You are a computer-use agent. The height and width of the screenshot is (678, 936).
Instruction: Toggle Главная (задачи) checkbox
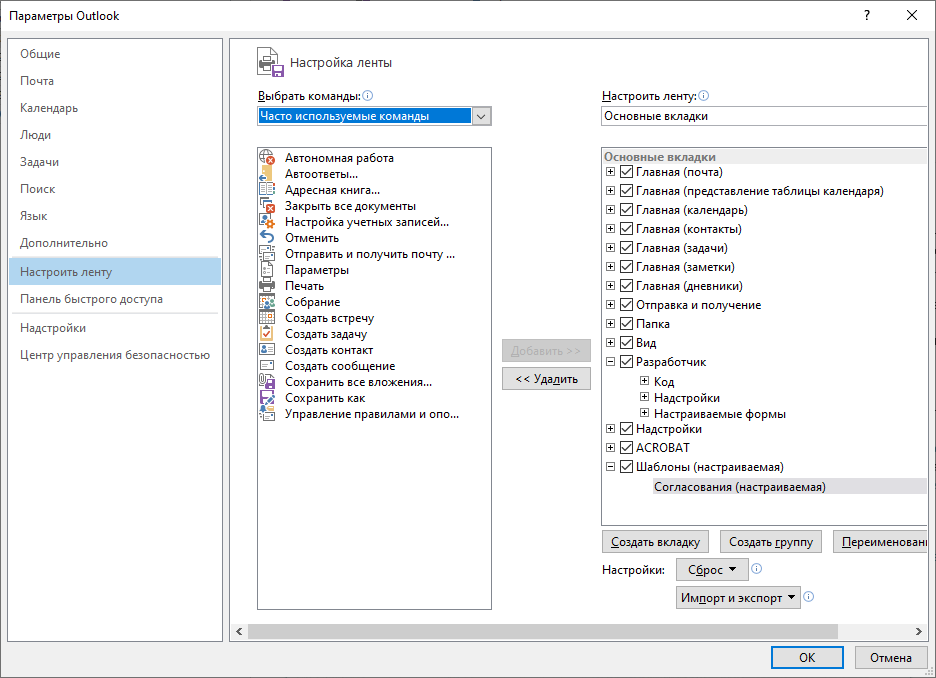pyautogui.click(x=626, y=248)
